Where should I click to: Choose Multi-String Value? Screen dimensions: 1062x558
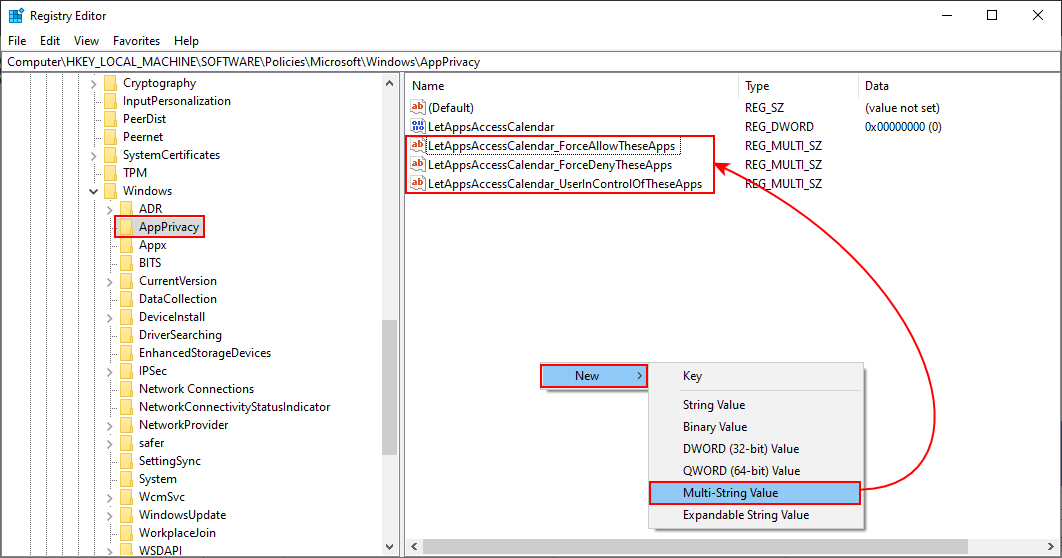tap(756, 493)
